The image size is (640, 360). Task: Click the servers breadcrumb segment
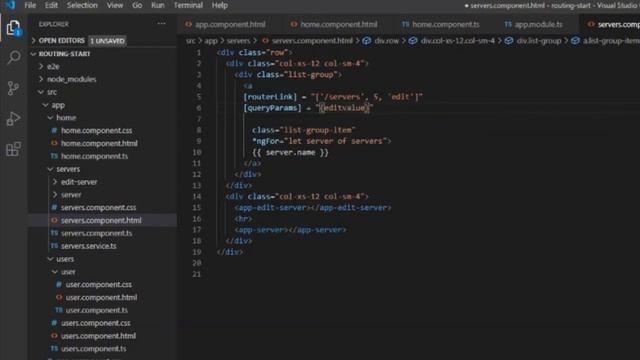238,41
